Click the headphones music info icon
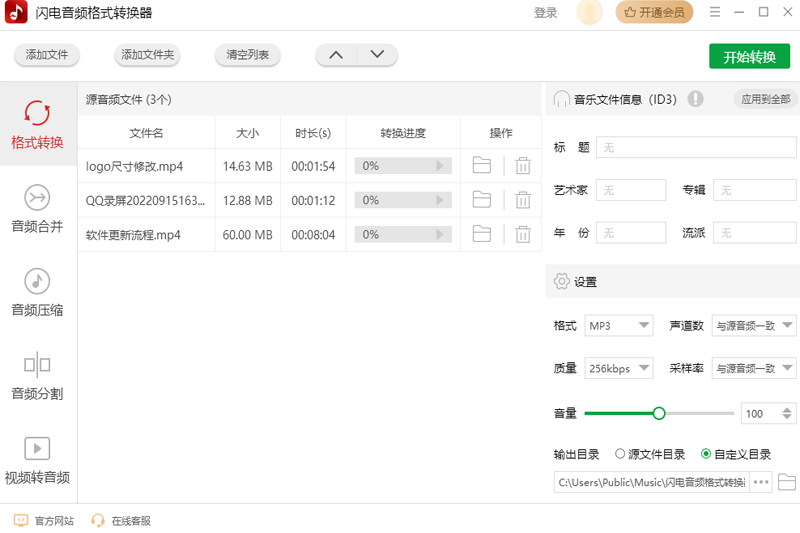 click(561, 99)
